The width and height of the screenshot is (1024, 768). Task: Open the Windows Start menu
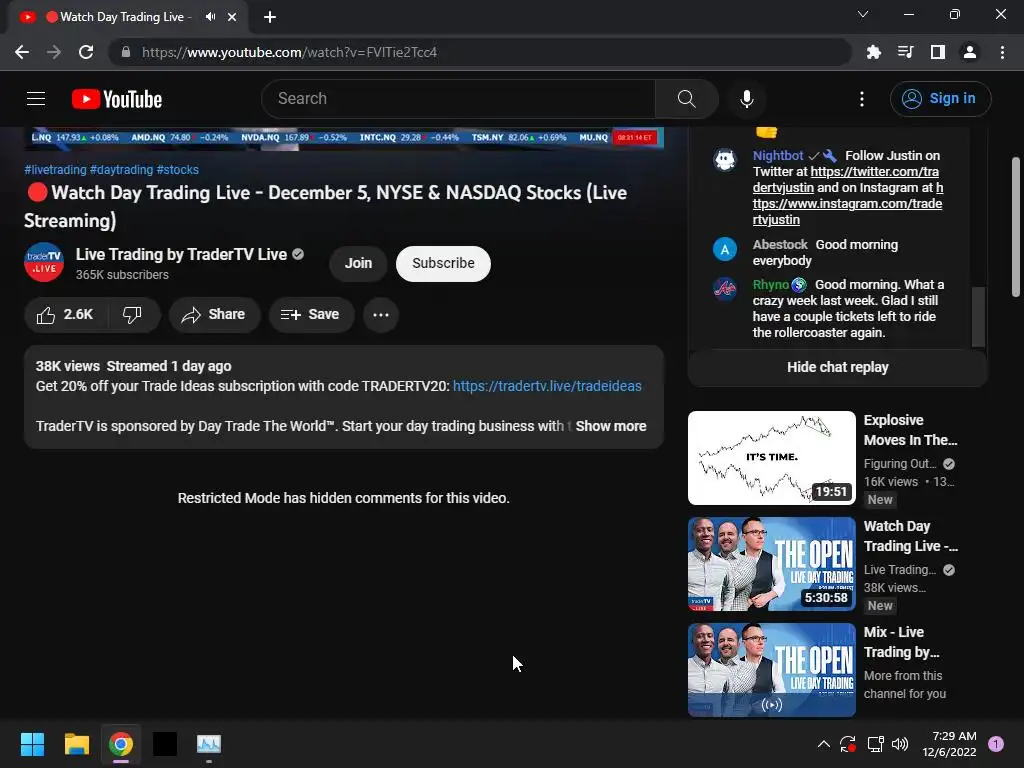(32, 744)
